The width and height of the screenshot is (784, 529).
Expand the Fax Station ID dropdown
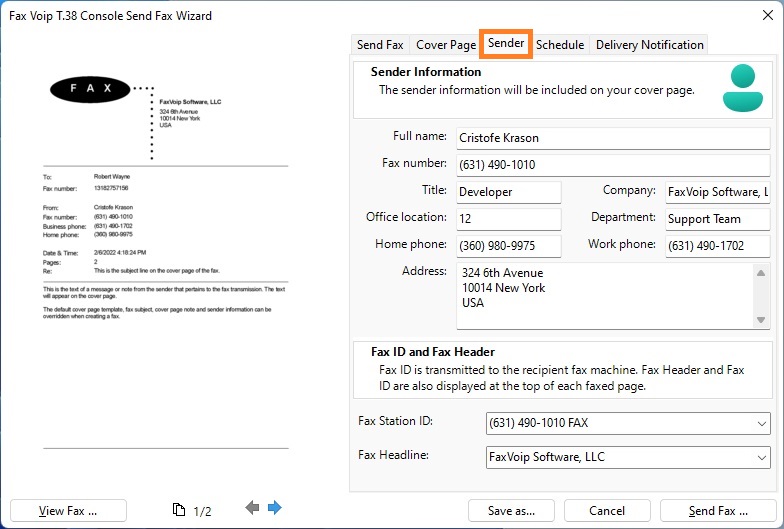762,424
